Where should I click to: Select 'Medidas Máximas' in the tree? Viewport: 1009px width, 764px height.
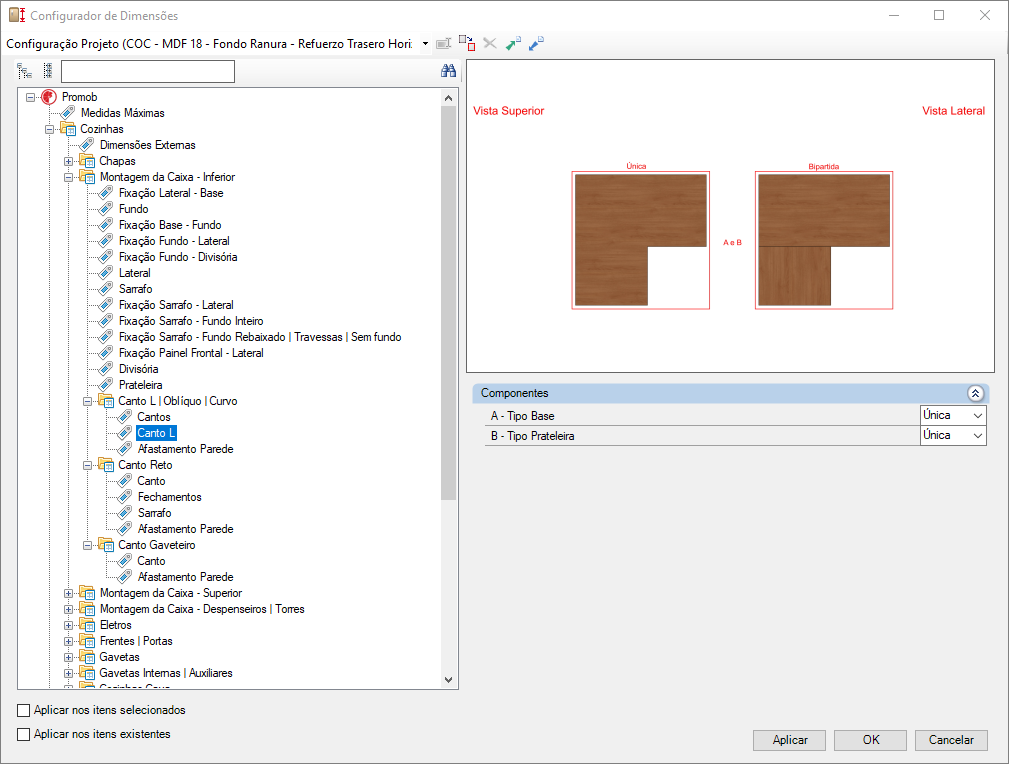click(x=122, y=113)
